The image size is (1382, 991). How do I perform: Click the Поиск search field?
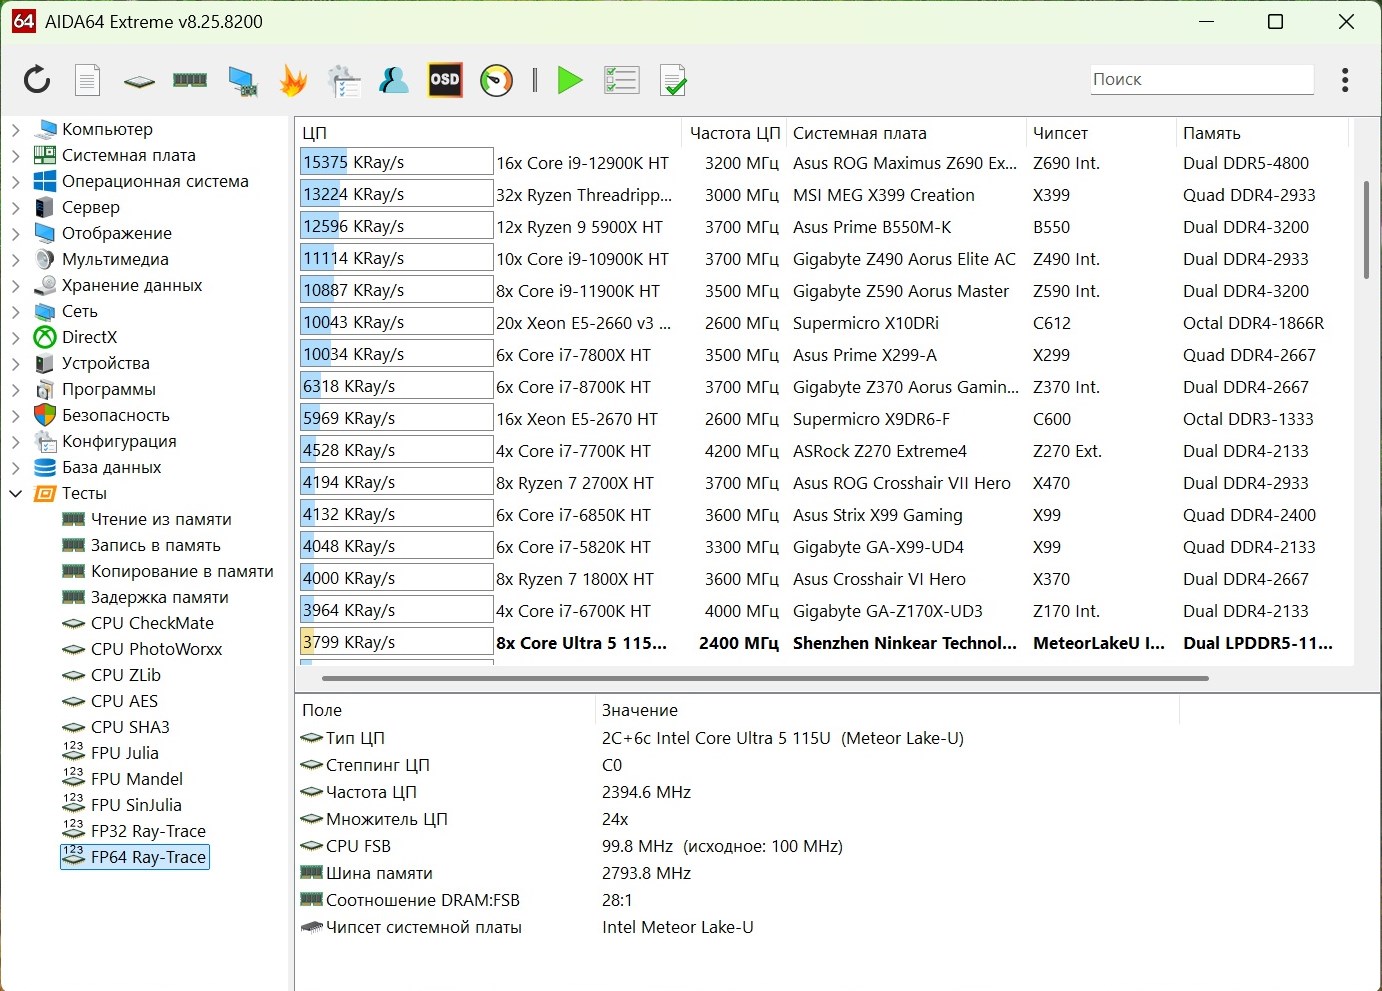1201,80
